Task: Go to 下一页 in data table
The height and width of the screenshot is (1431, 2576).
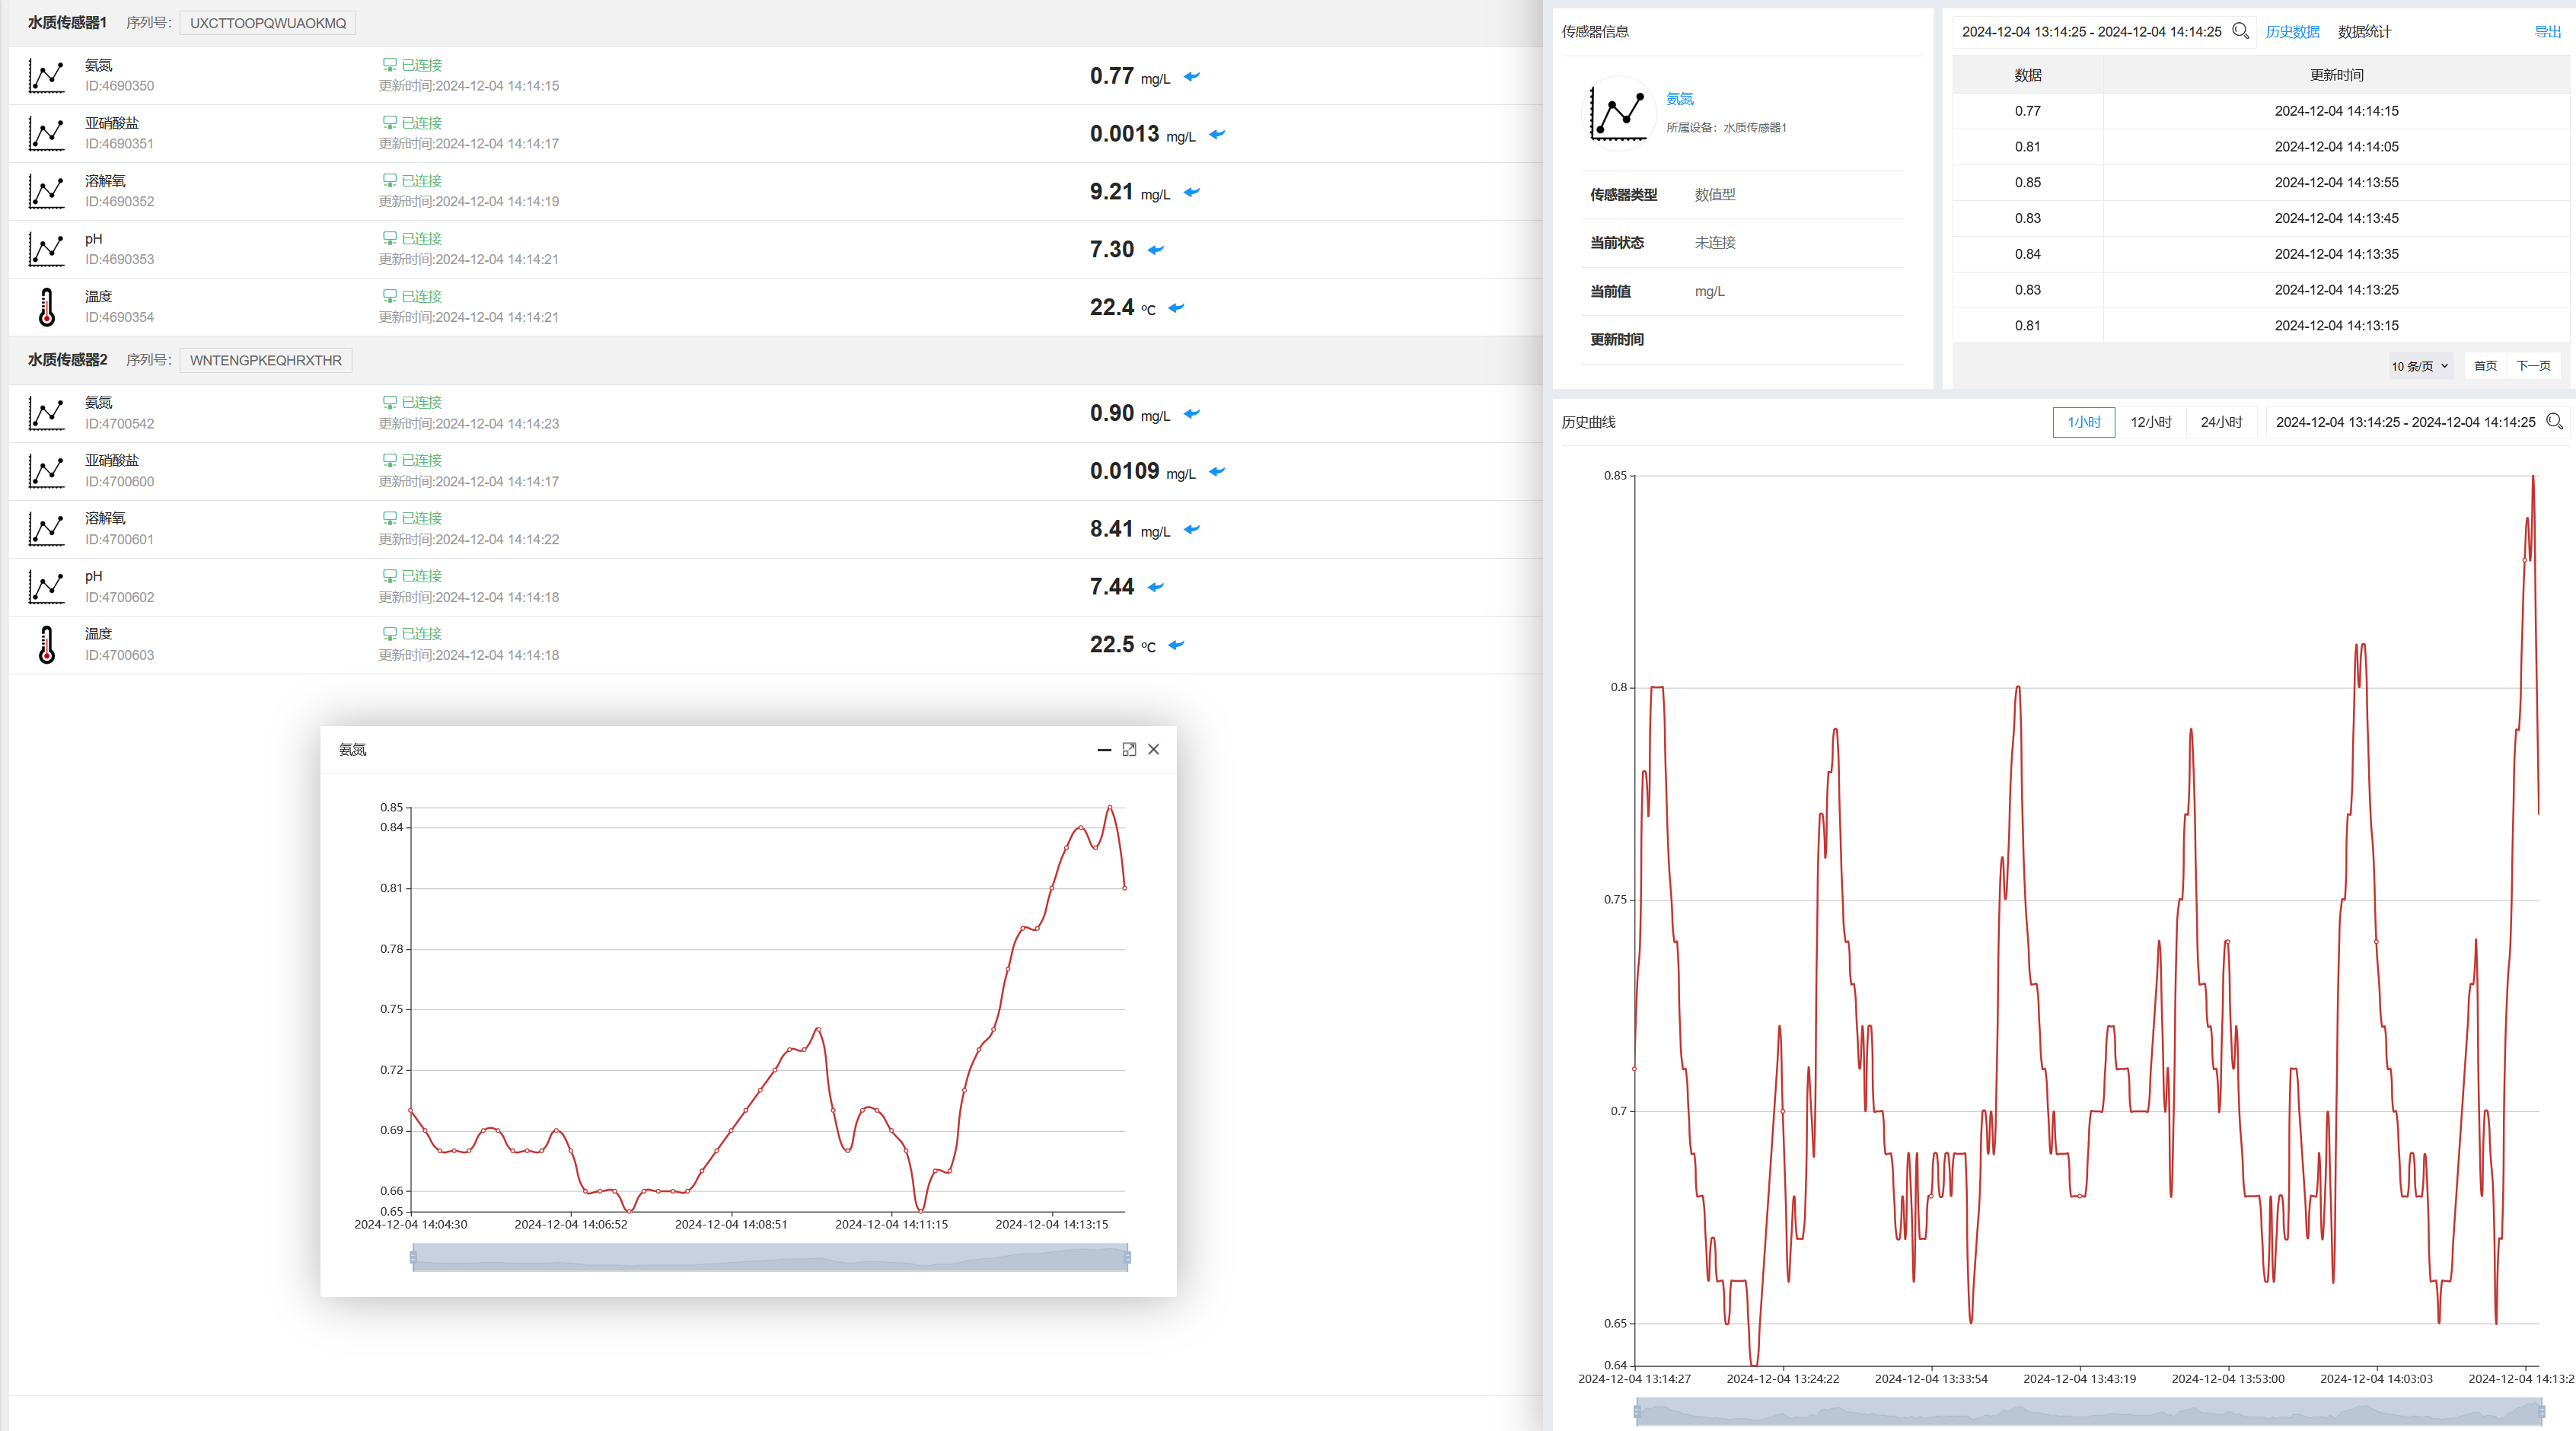Action: (x=2533, y=366)
